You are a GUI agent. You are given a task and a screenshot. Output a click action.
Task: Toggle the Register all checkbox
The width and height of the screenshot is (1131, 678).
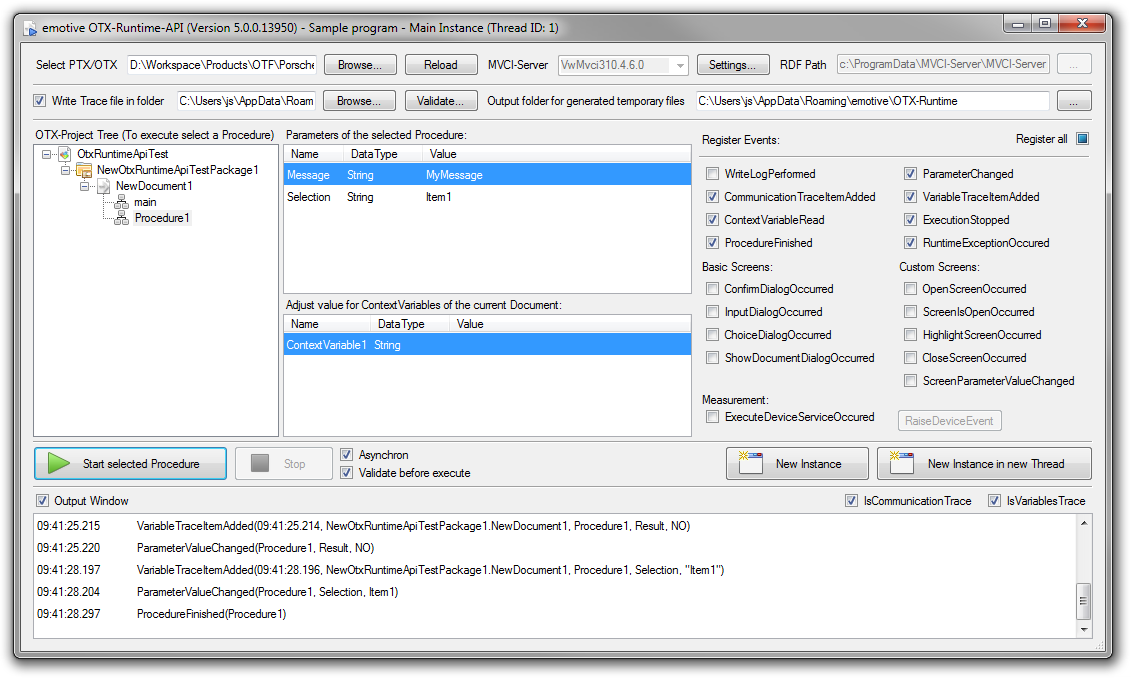pyautogui.click(x=1082, y=139)
